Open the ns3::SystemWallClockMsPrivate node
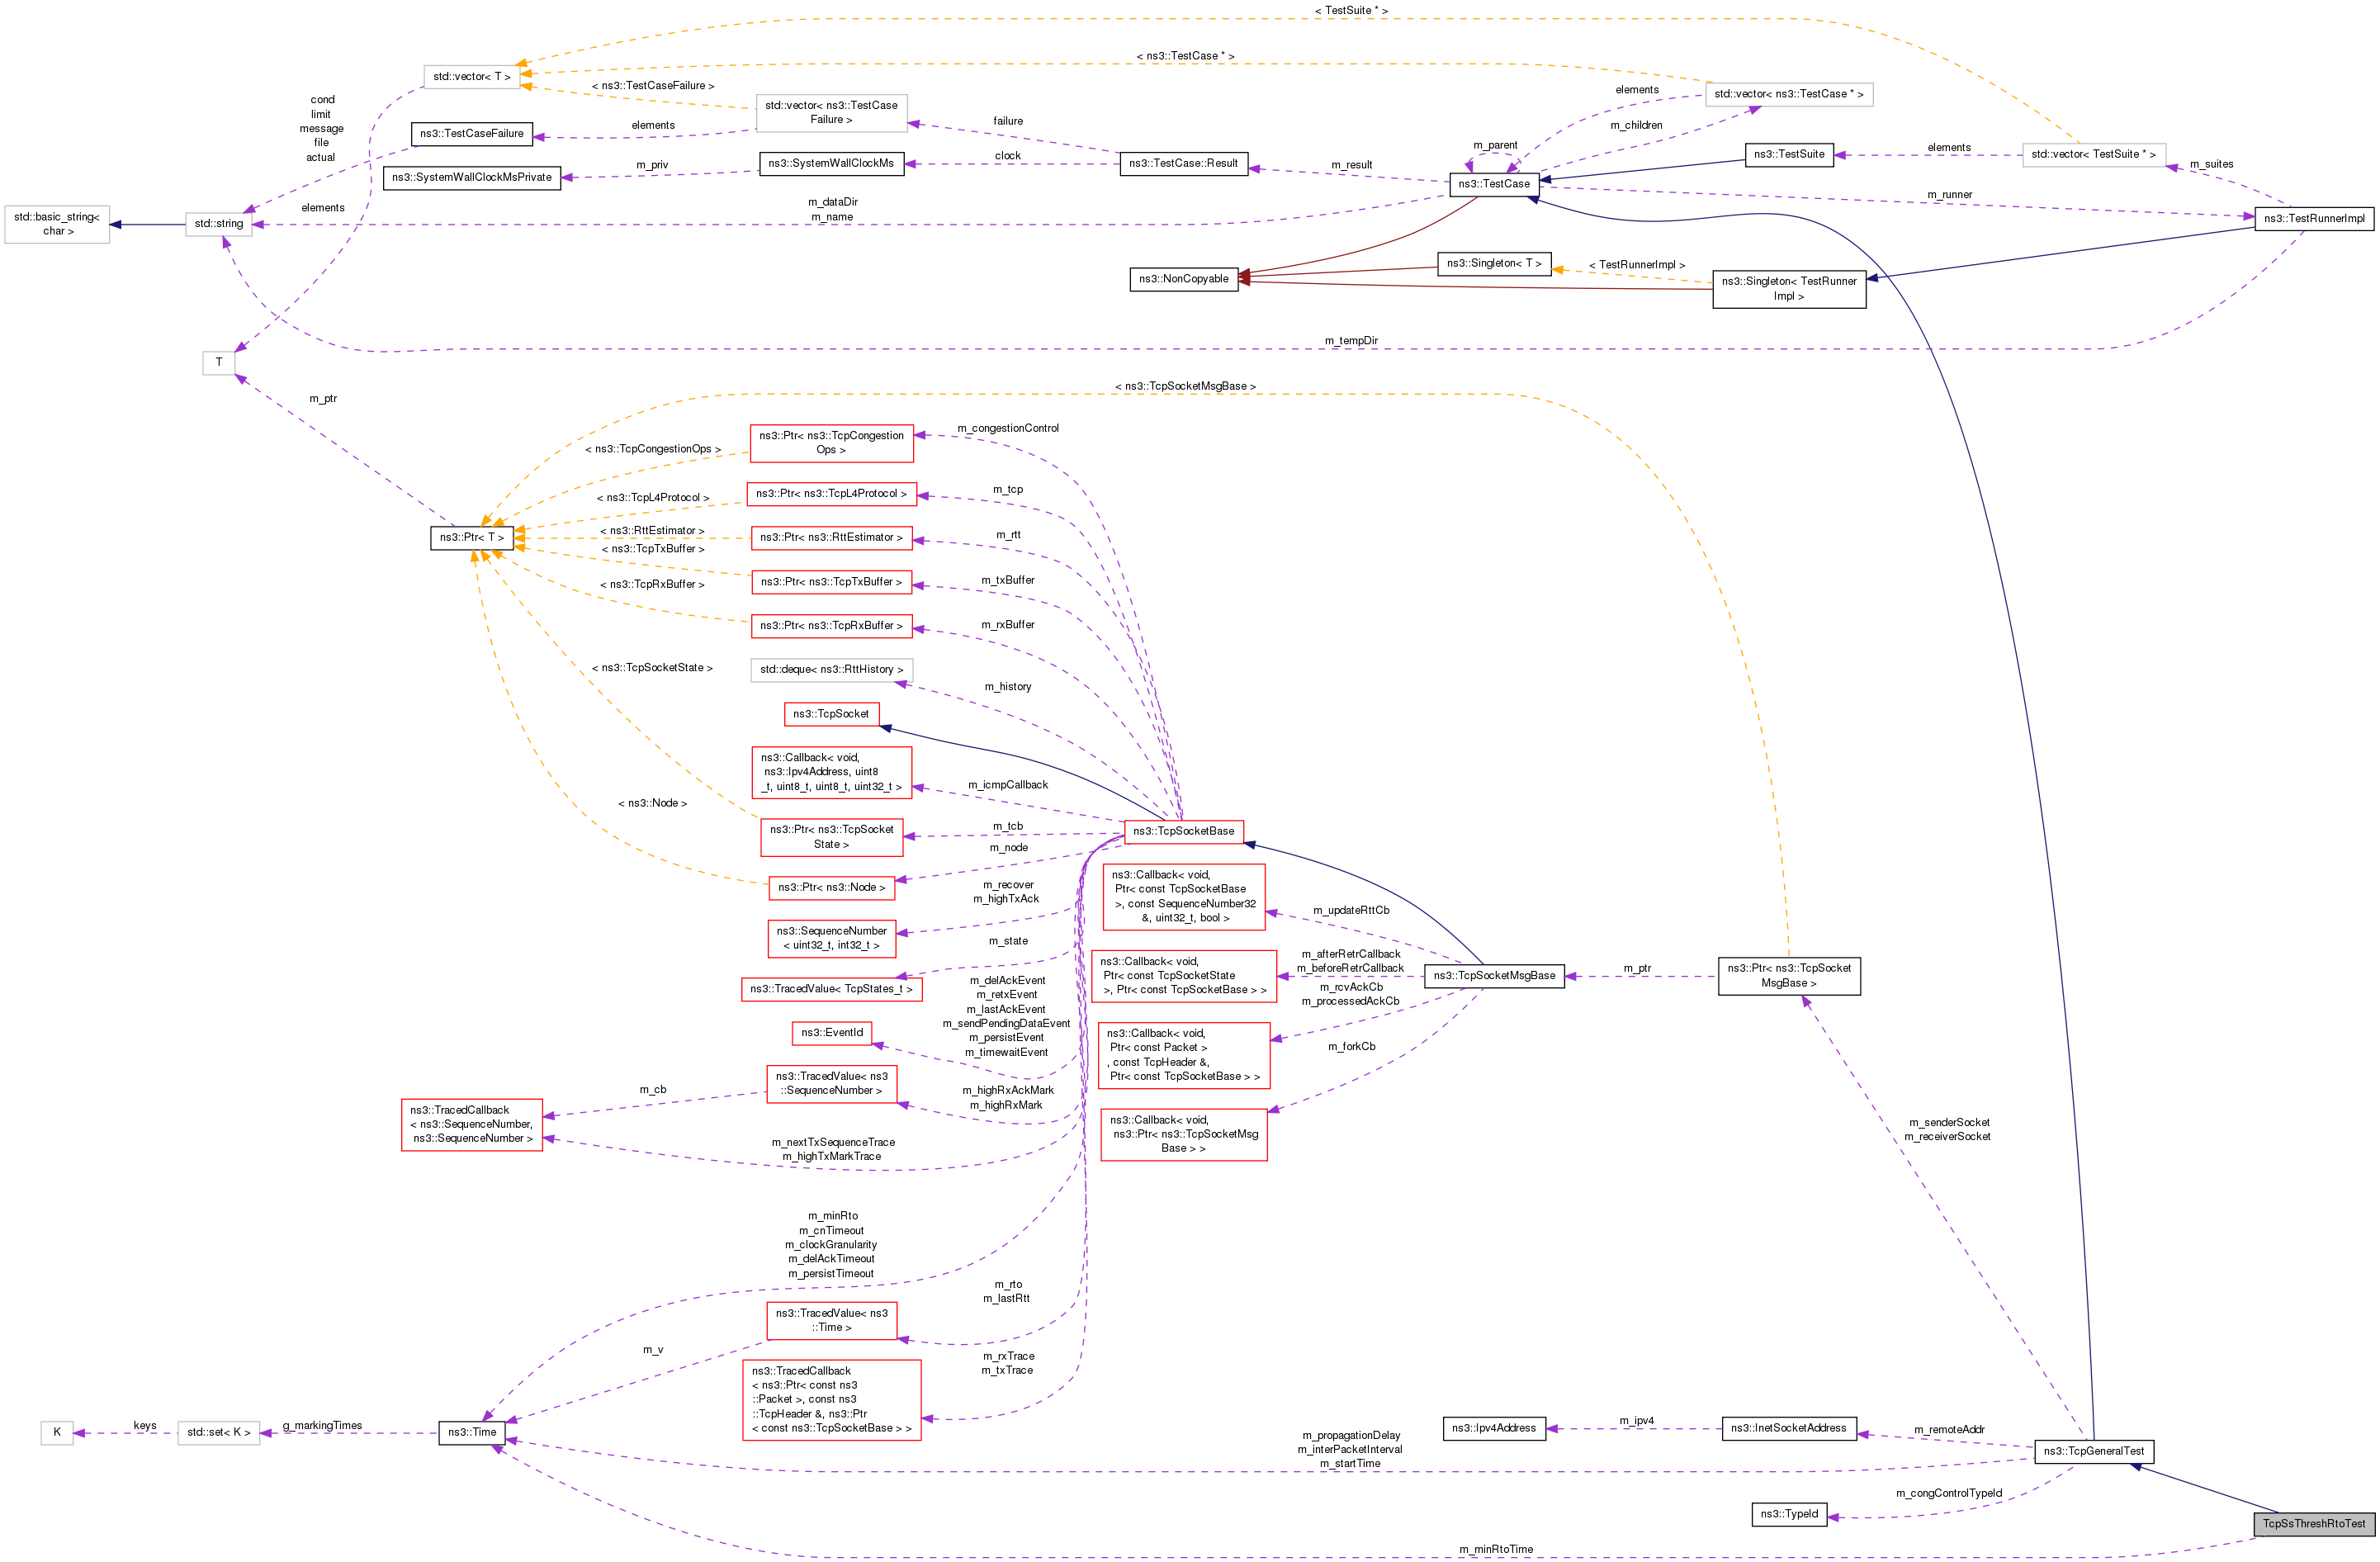The height and width of the screenshot is (1562, 2380). (x=472, y=178)
